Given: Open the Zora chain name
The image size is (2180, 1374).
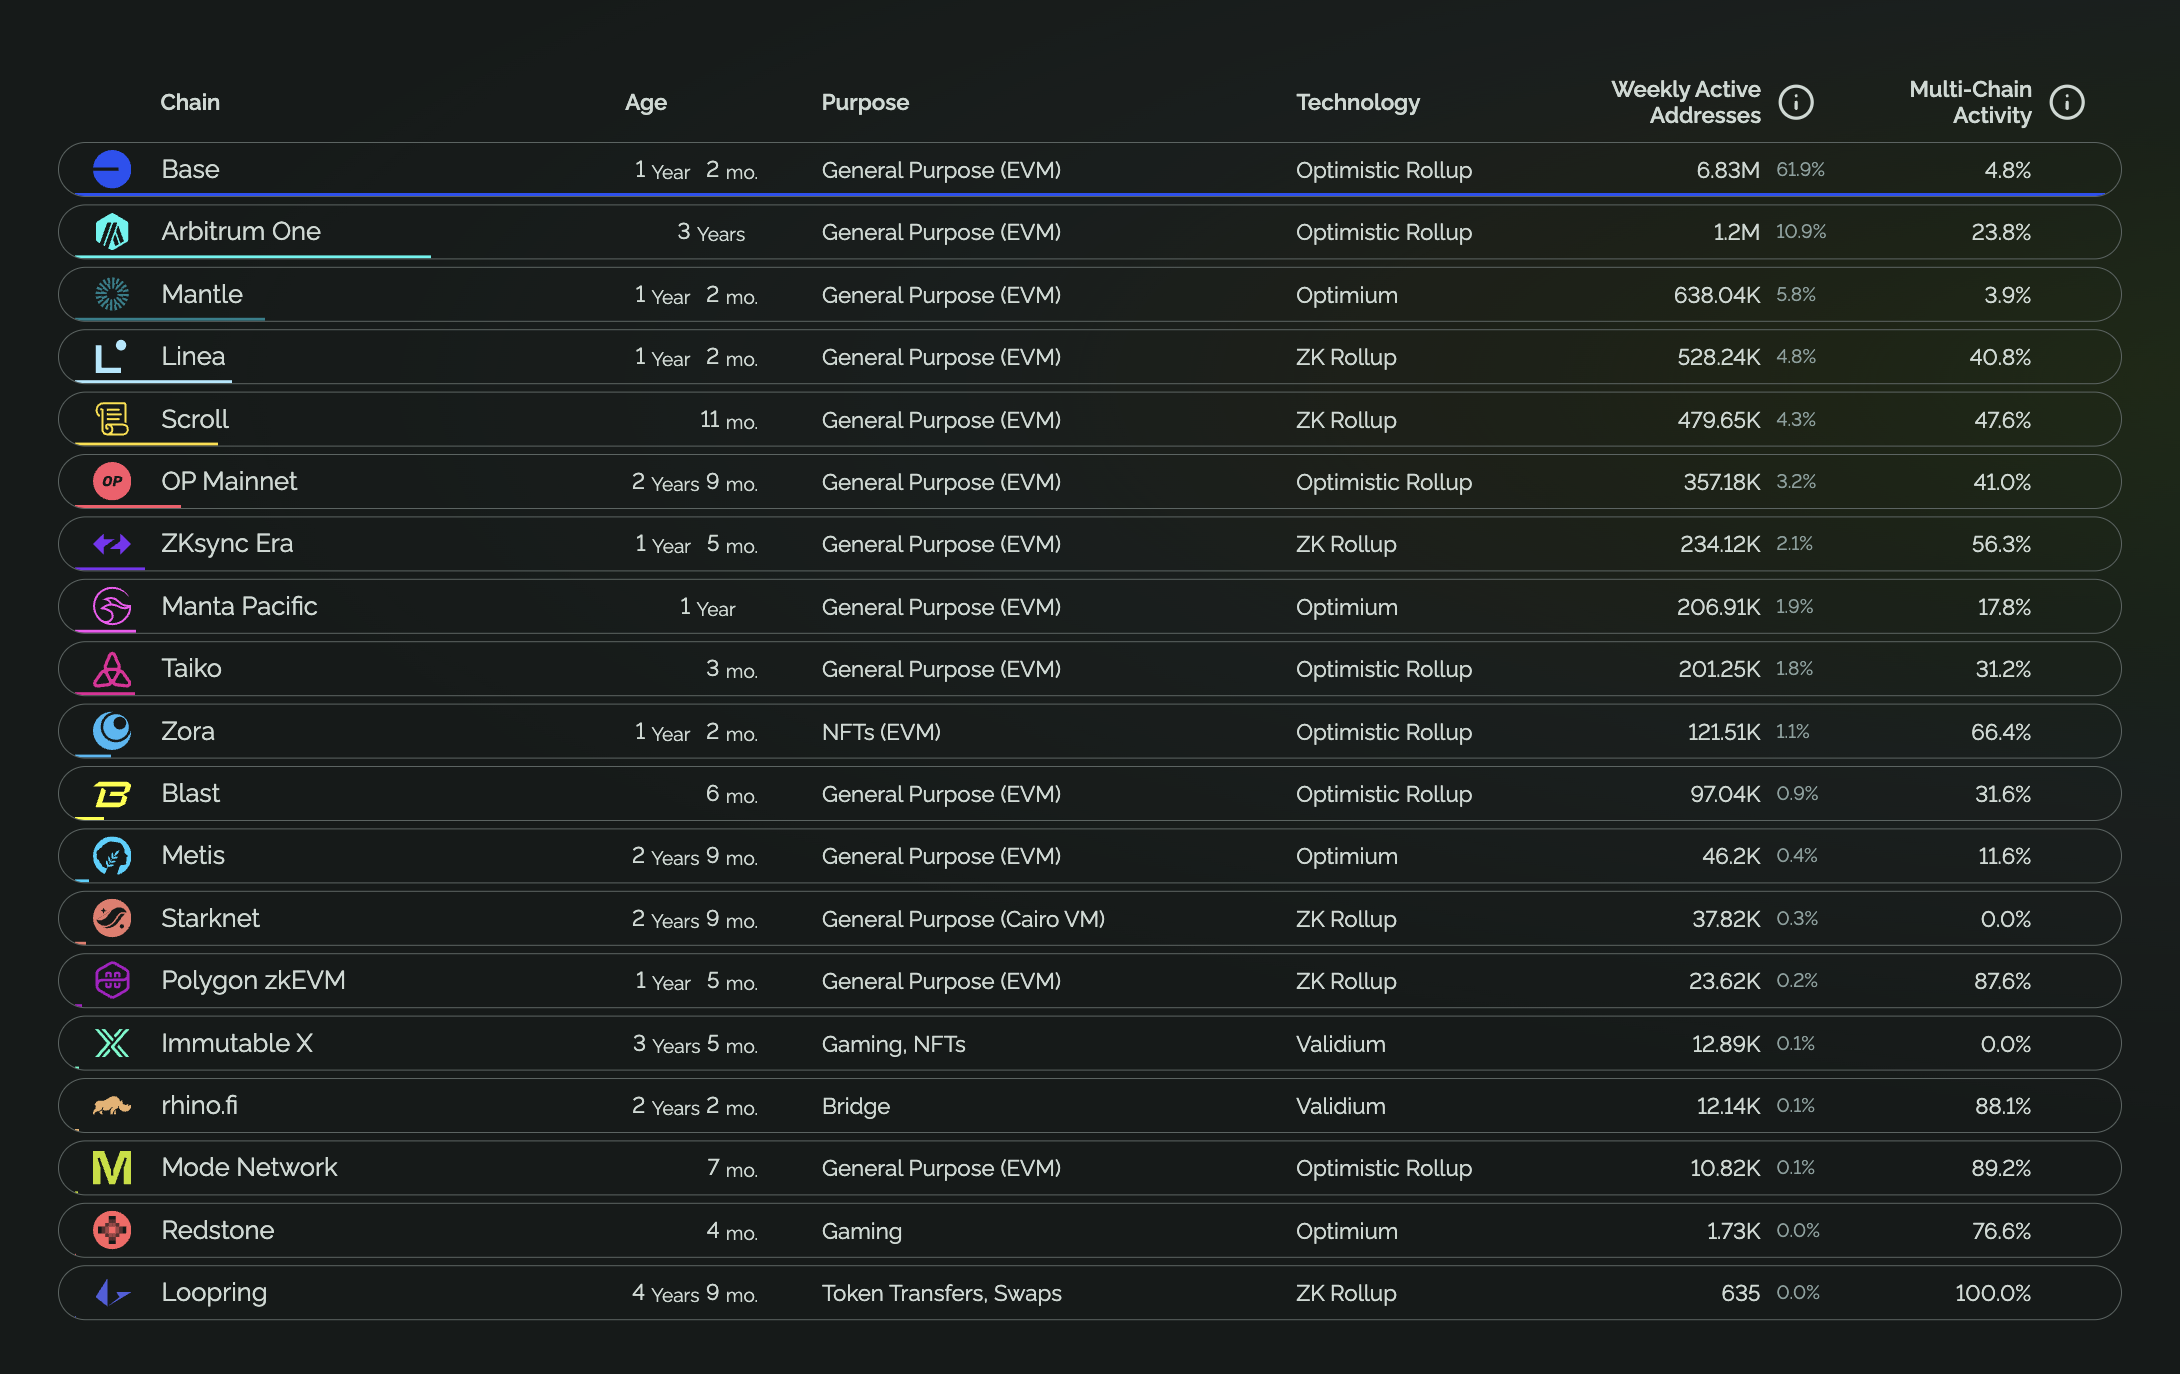Looking at the screenshot, I should (188, 731).
